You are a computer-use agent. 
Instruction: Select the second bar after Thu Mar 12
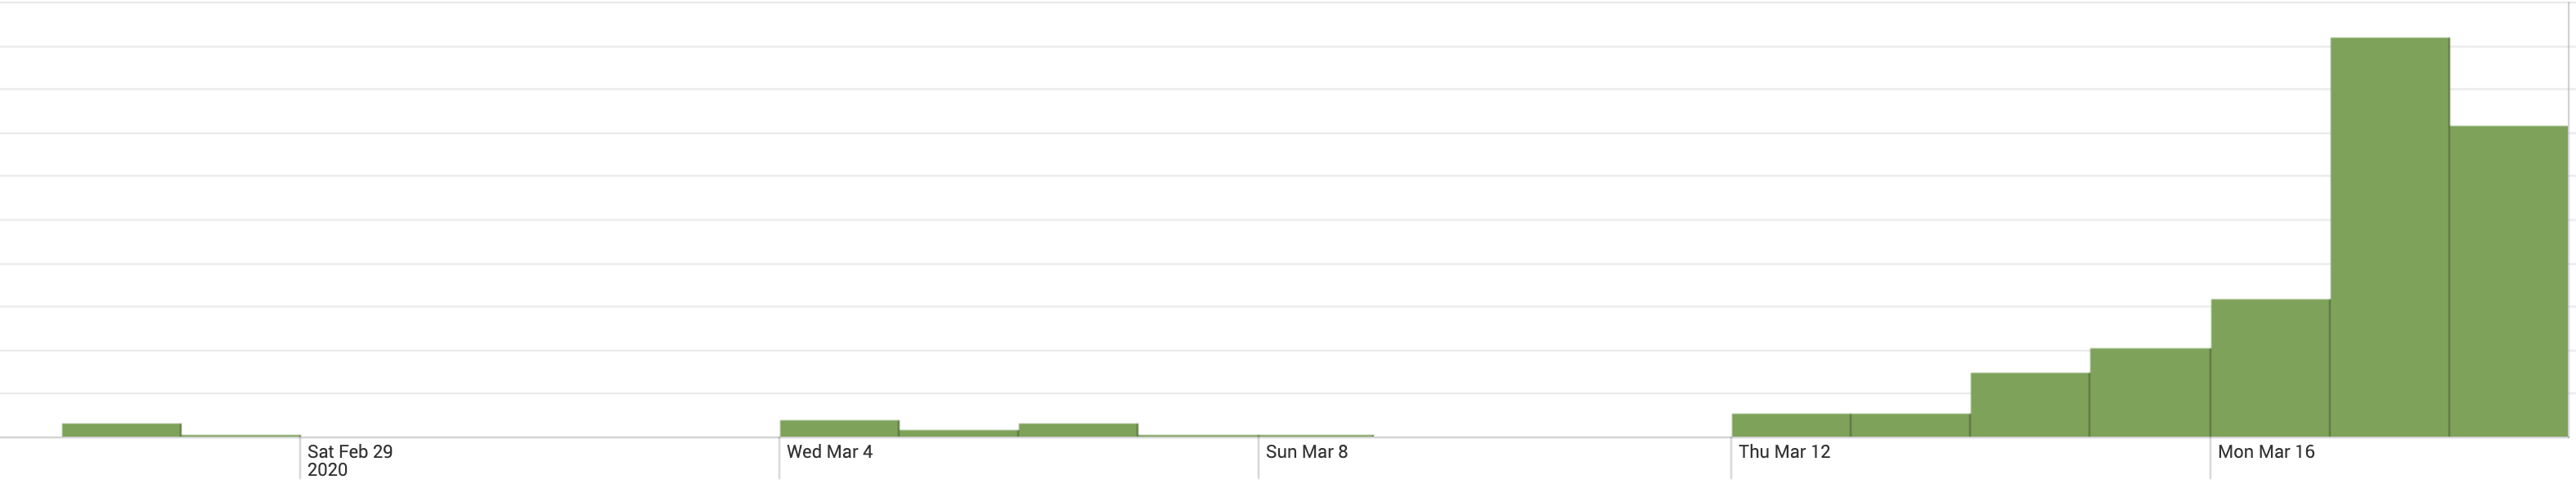tap(1911, 425)
